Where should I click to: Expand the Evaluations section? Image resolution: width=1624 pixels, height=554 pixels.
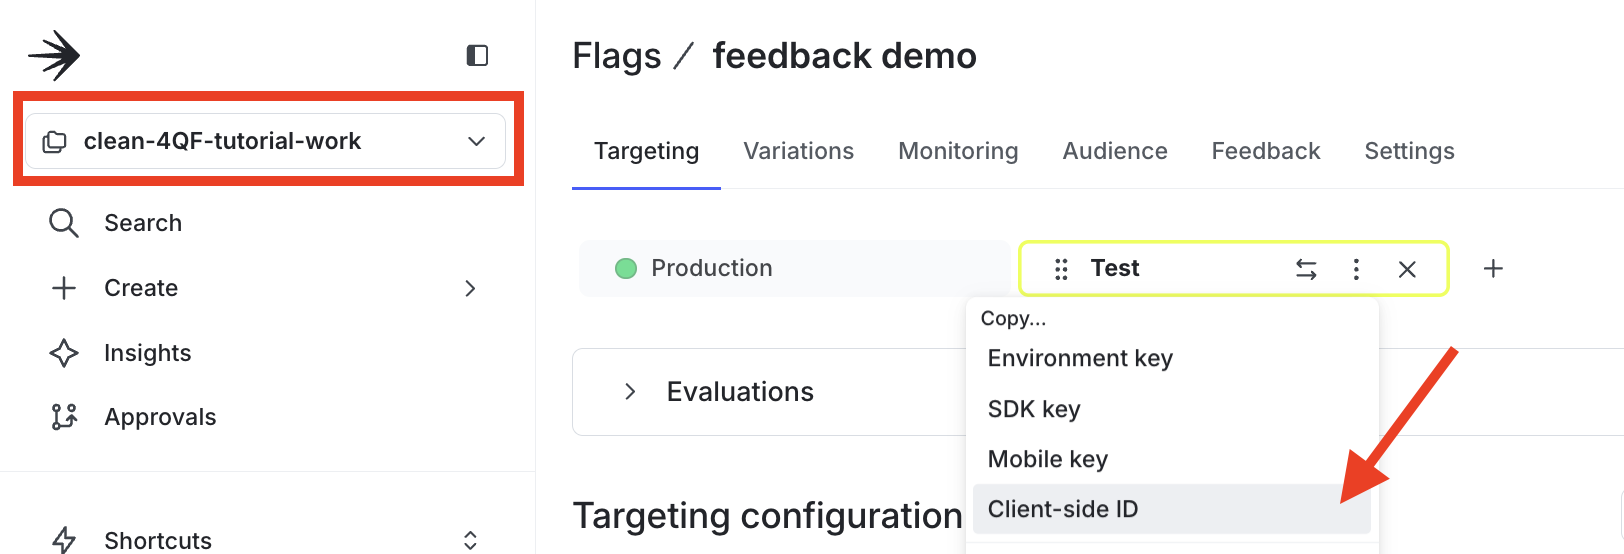[630, 392]
